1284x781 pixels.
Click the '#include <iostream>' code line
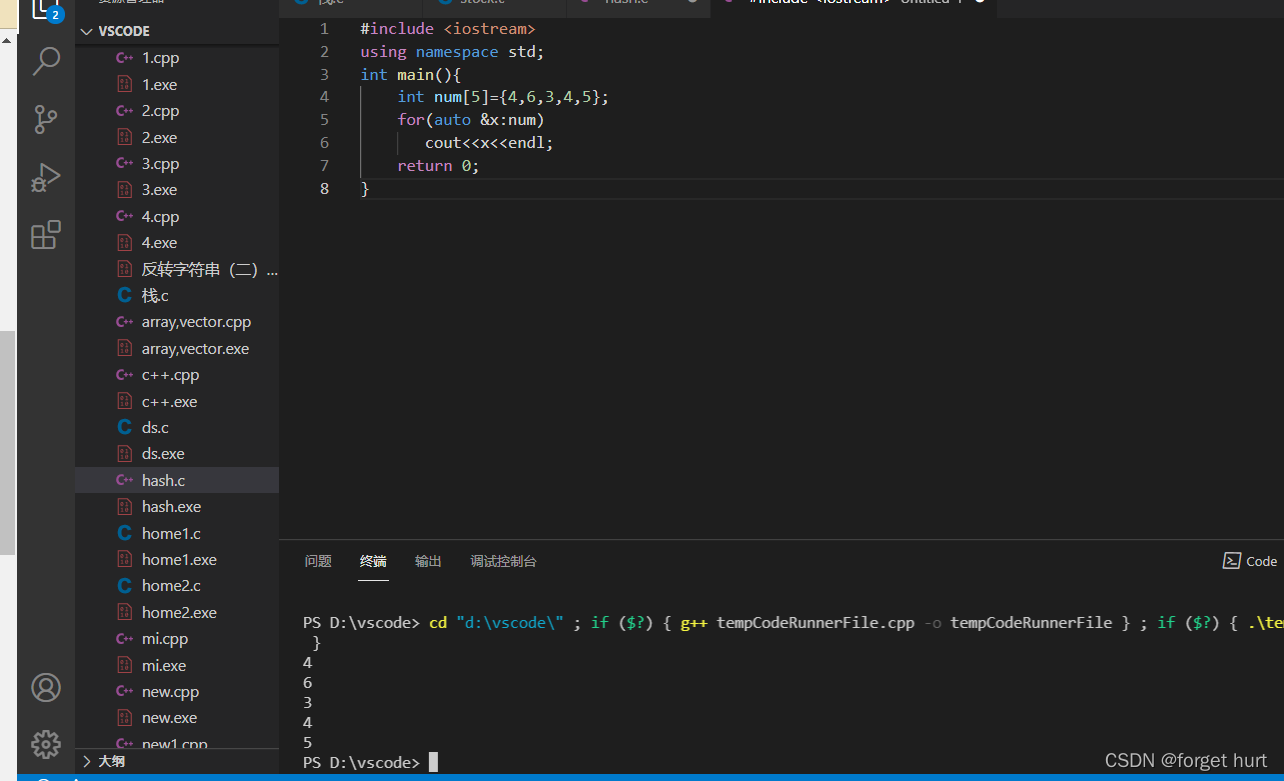point(447,29)
